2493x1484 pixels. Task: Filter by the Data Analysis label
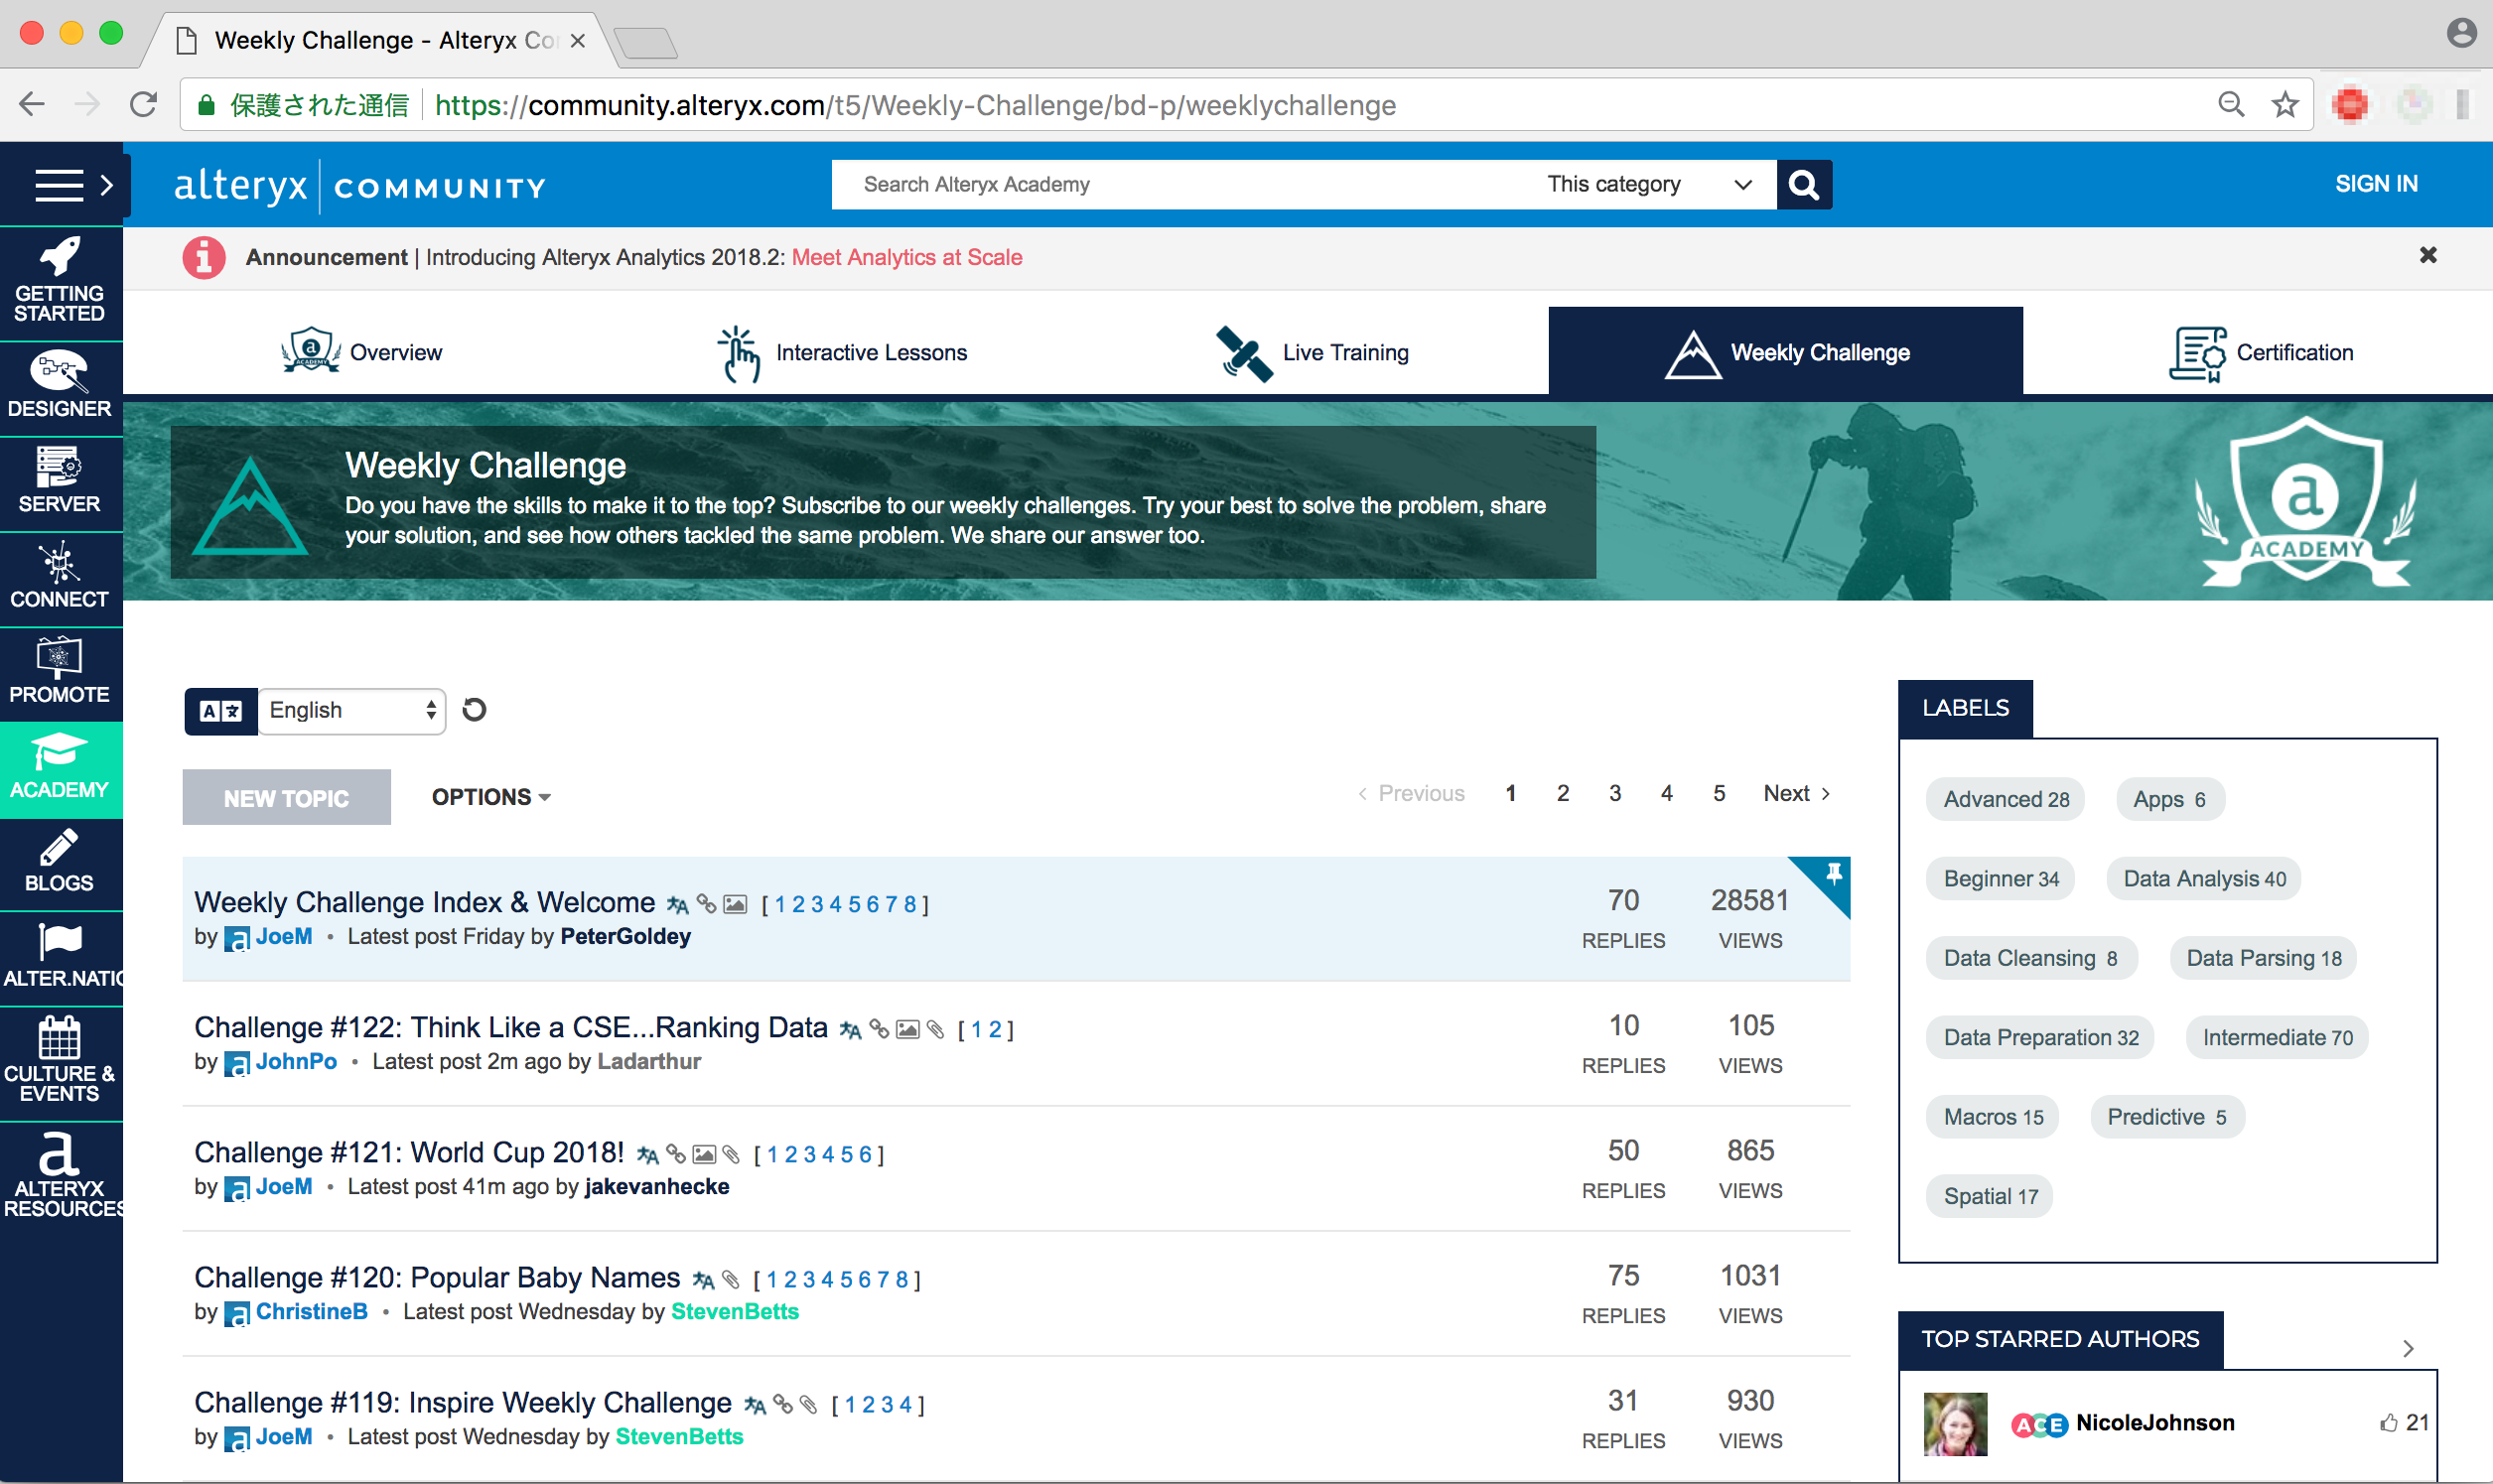(x=2203, y=879)
